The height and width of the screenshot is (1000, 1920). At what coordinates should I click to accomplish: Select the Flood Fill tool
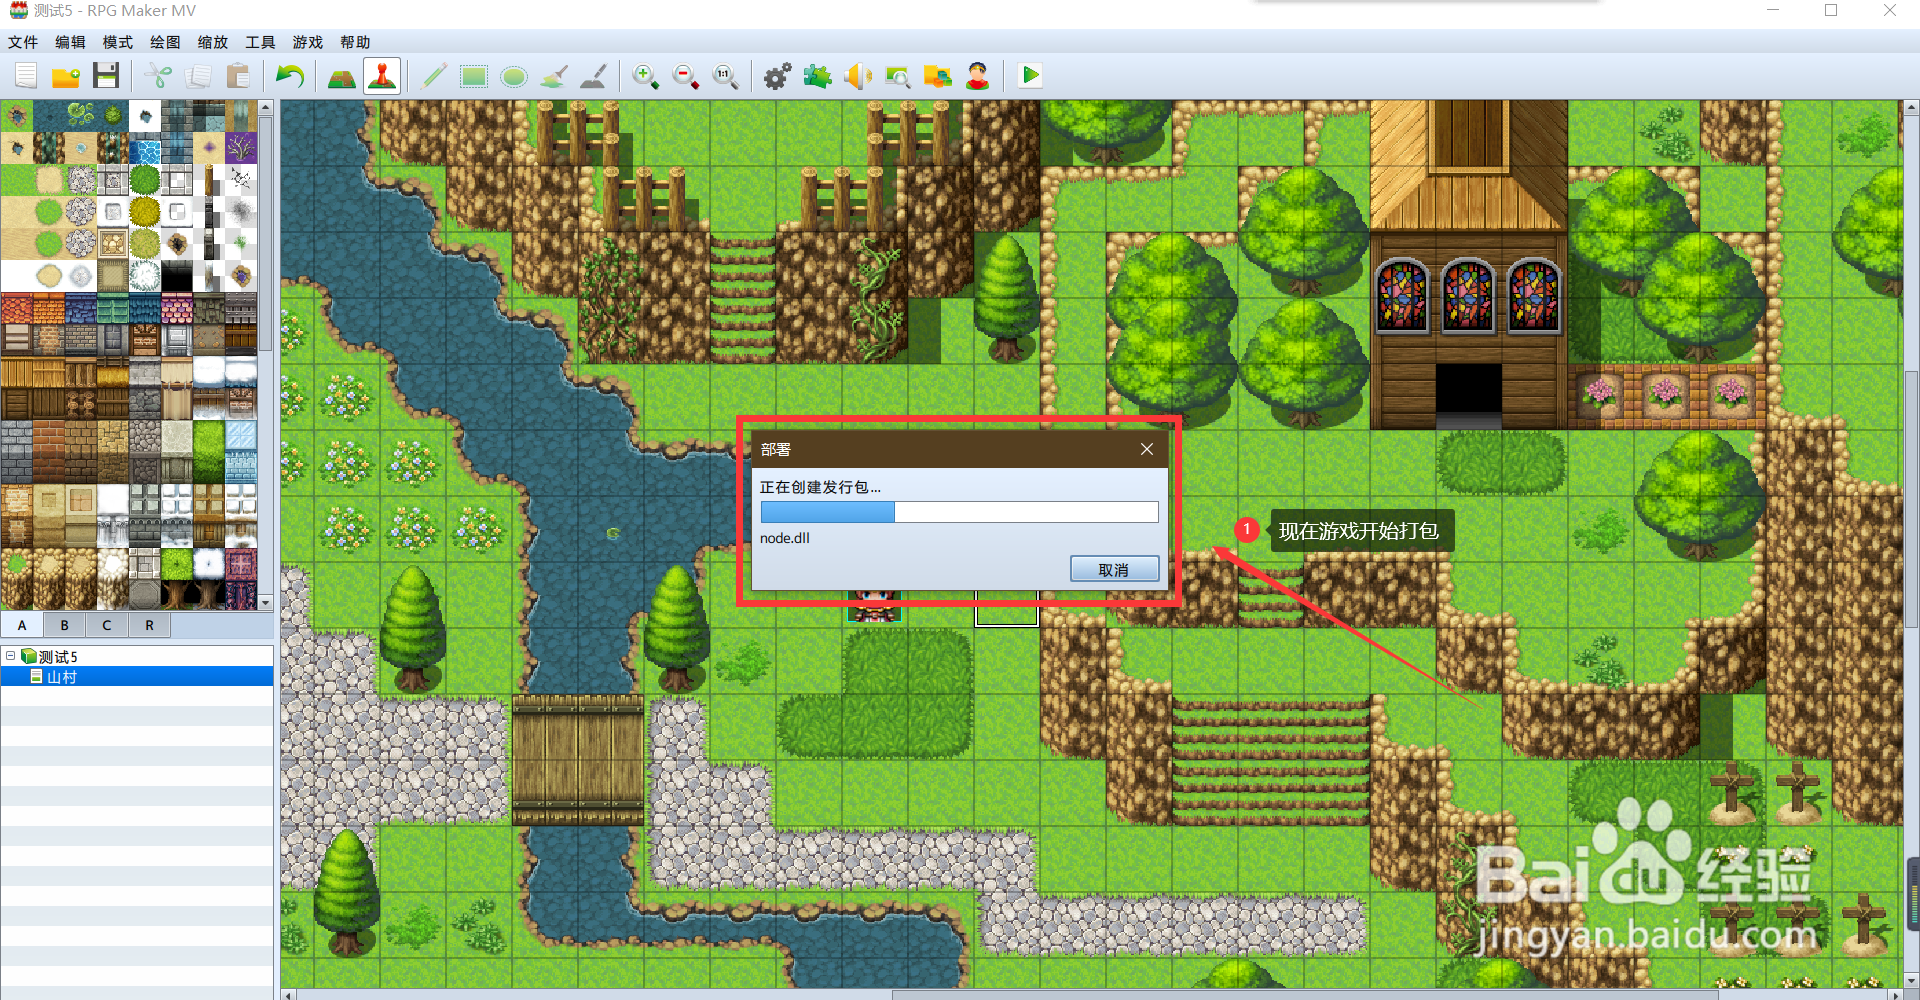pos(554,76)
